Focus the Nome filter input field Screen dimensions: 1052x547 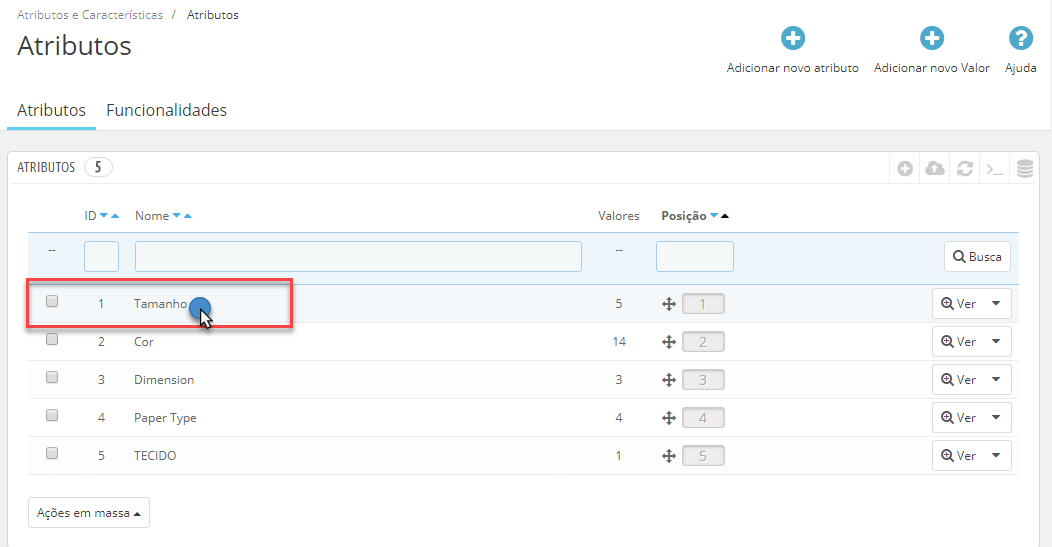358,256
